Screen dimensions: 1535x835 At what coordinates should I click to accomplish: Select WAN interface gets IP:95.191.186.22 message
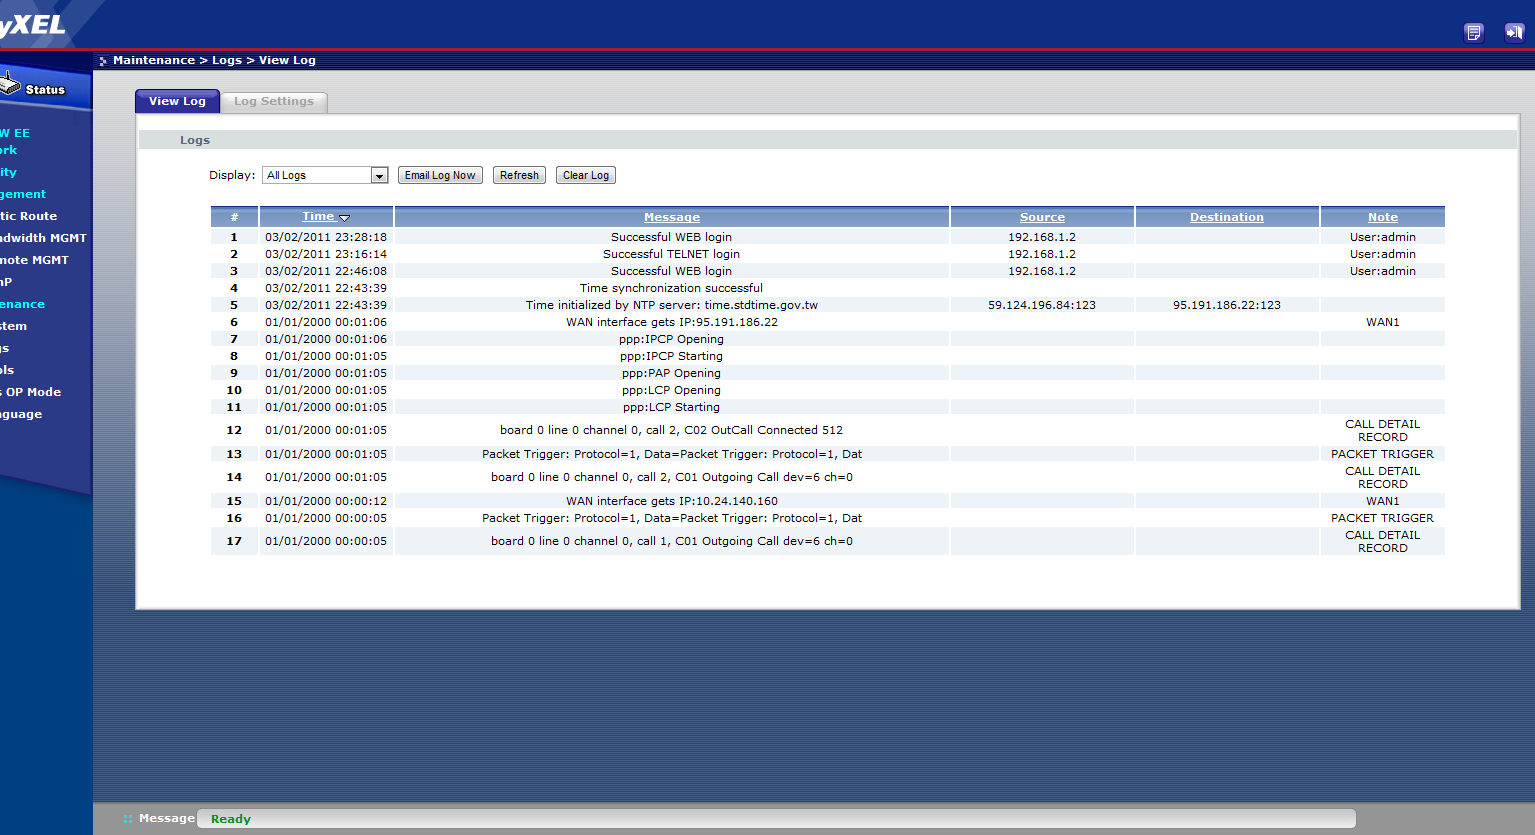671,322
